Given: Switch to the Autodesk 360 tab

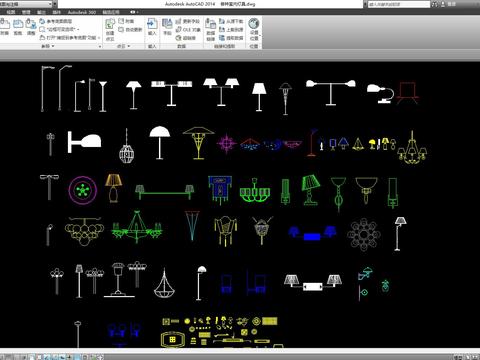Looking at the screenshot, I should (x=82, y=12).
